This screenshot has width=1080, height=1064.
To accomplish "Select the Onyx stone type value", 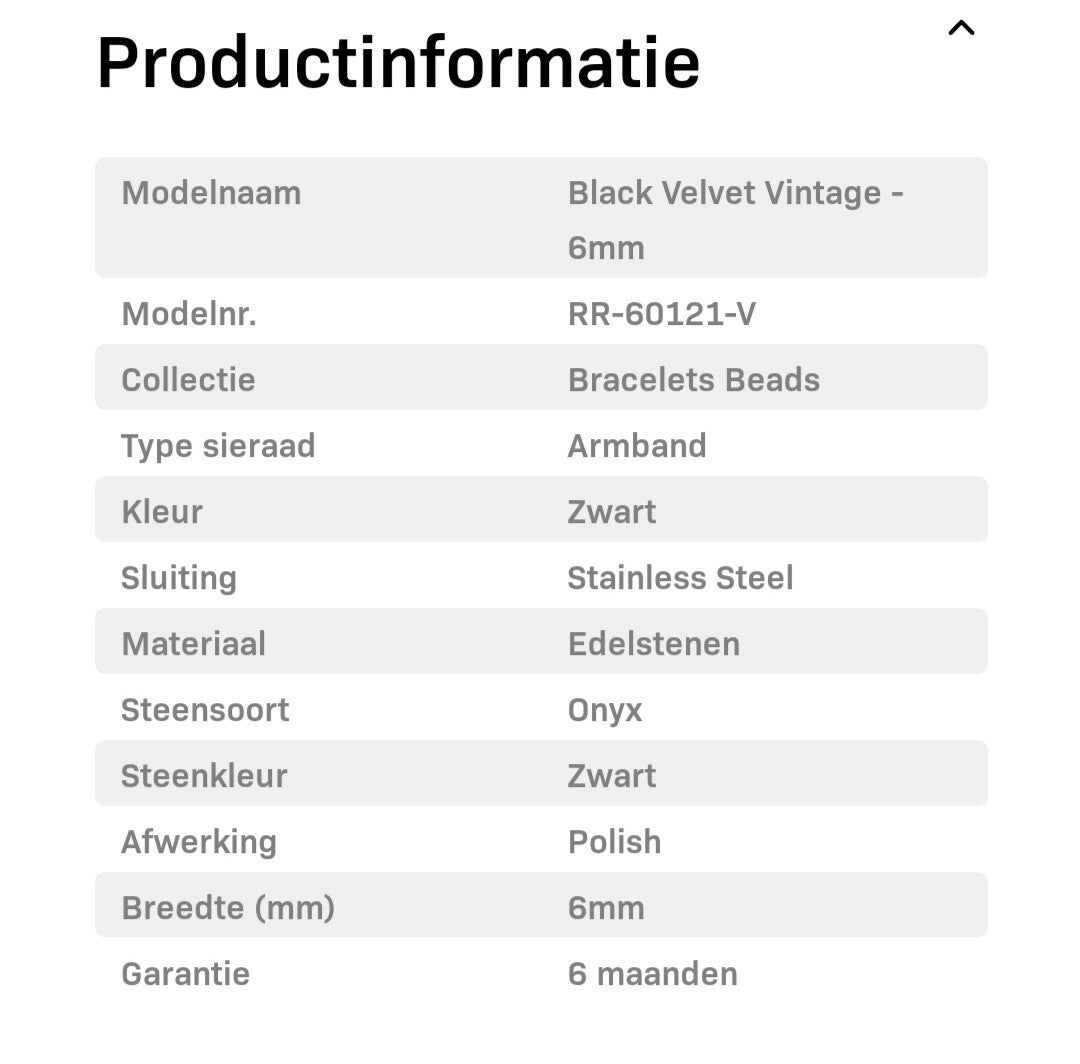I will click(x=604, y=710).
